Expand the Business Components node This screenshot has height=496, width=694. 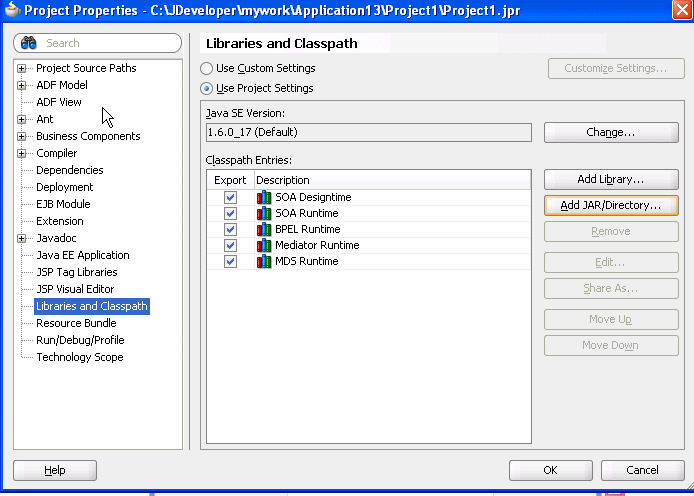coord(21,136)
